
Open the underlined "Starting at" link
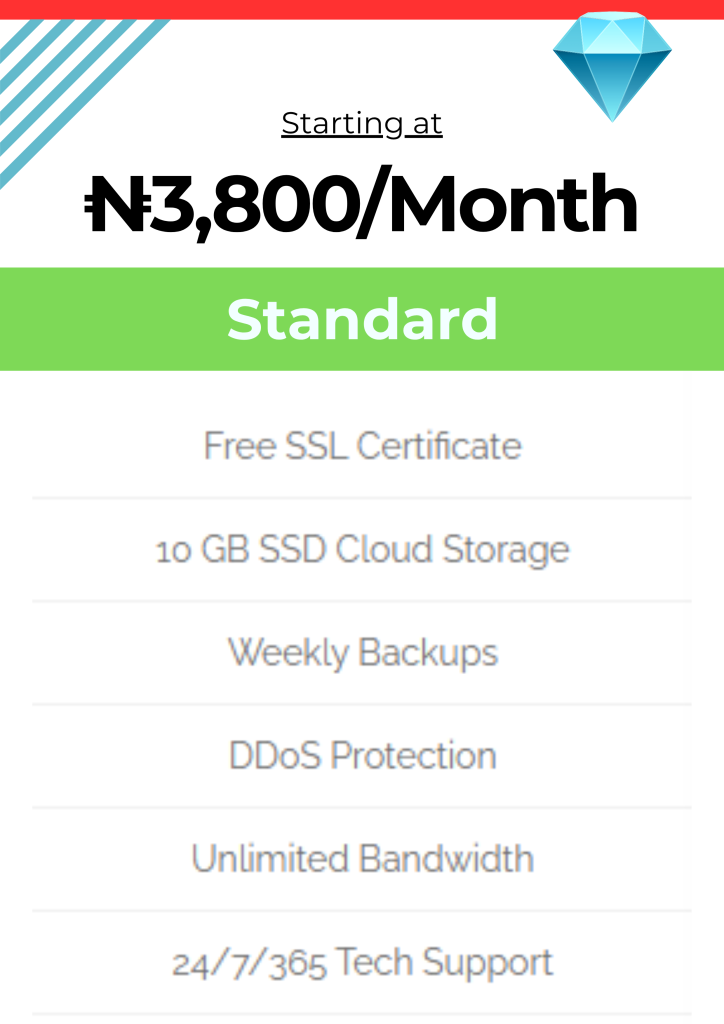point(362,123)
